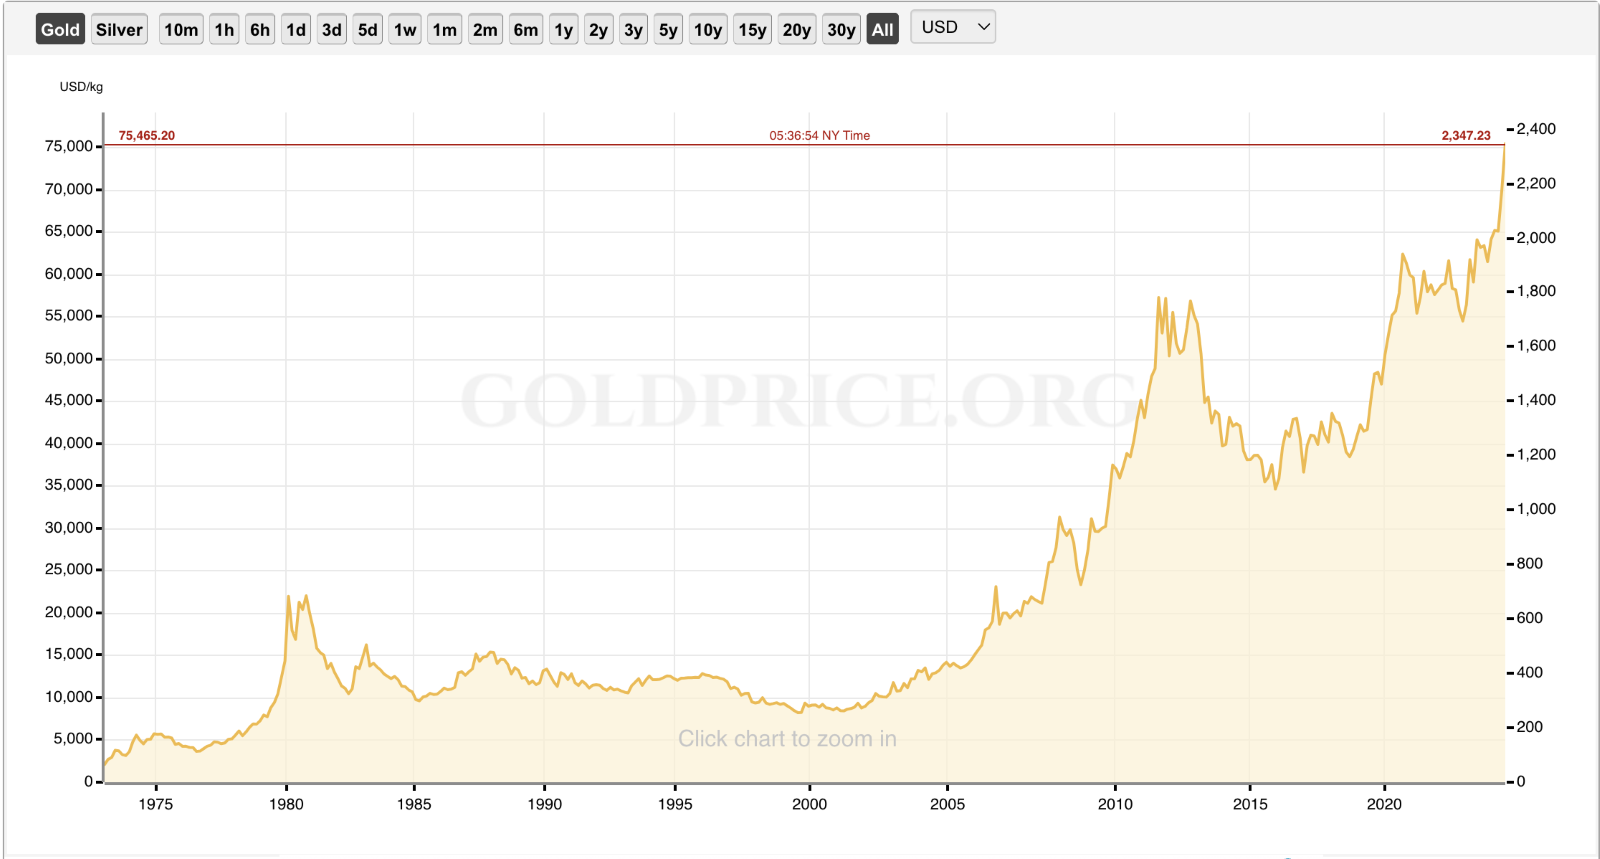Click the USD/kg axis label
This screenshot has width=1600, height=859.
point(81,87)
